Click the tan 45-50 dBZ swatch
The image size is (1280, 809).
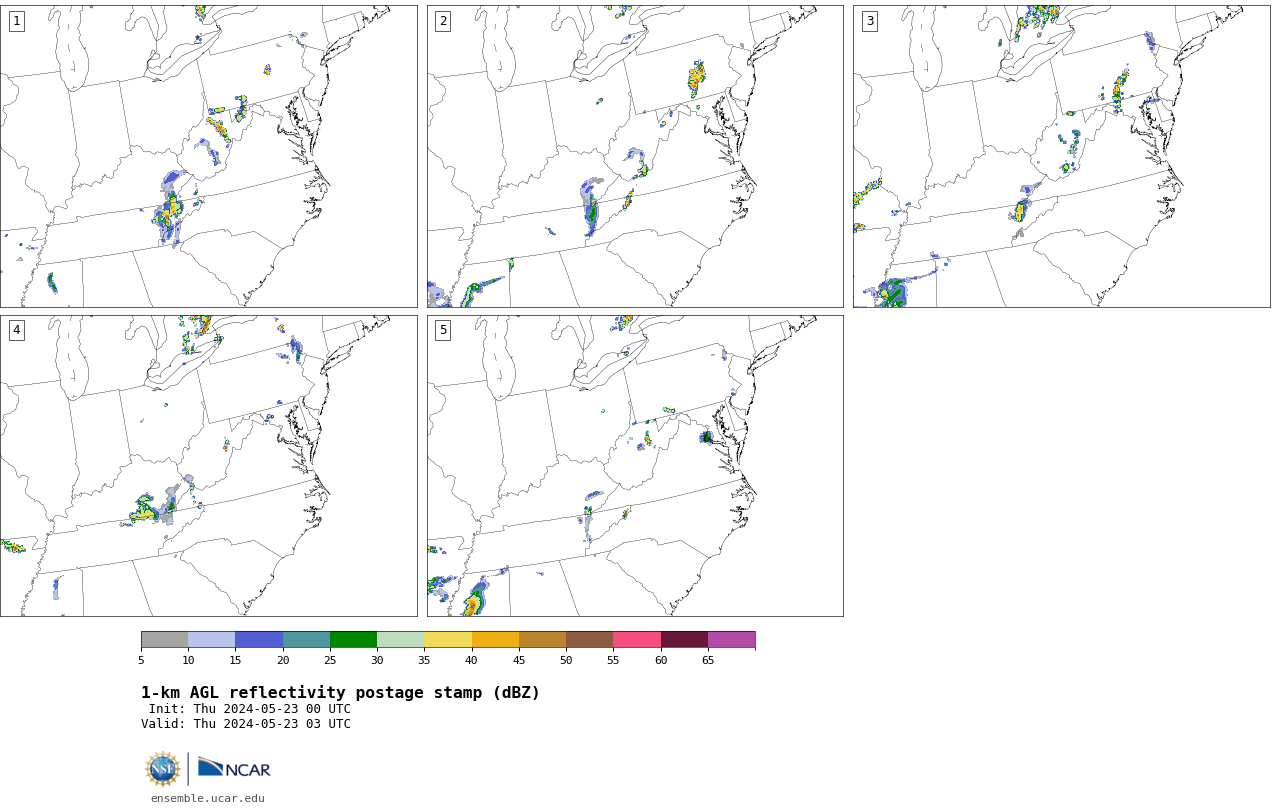pyautogui.click(x=542, y=640)
